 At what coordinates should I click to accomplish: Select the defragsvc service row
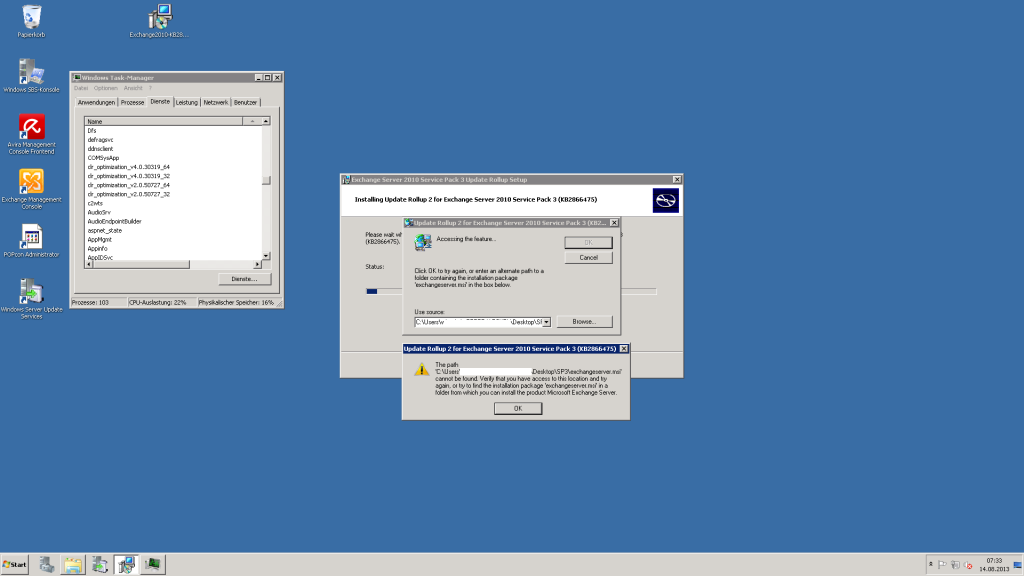click(x=173, y=140)
